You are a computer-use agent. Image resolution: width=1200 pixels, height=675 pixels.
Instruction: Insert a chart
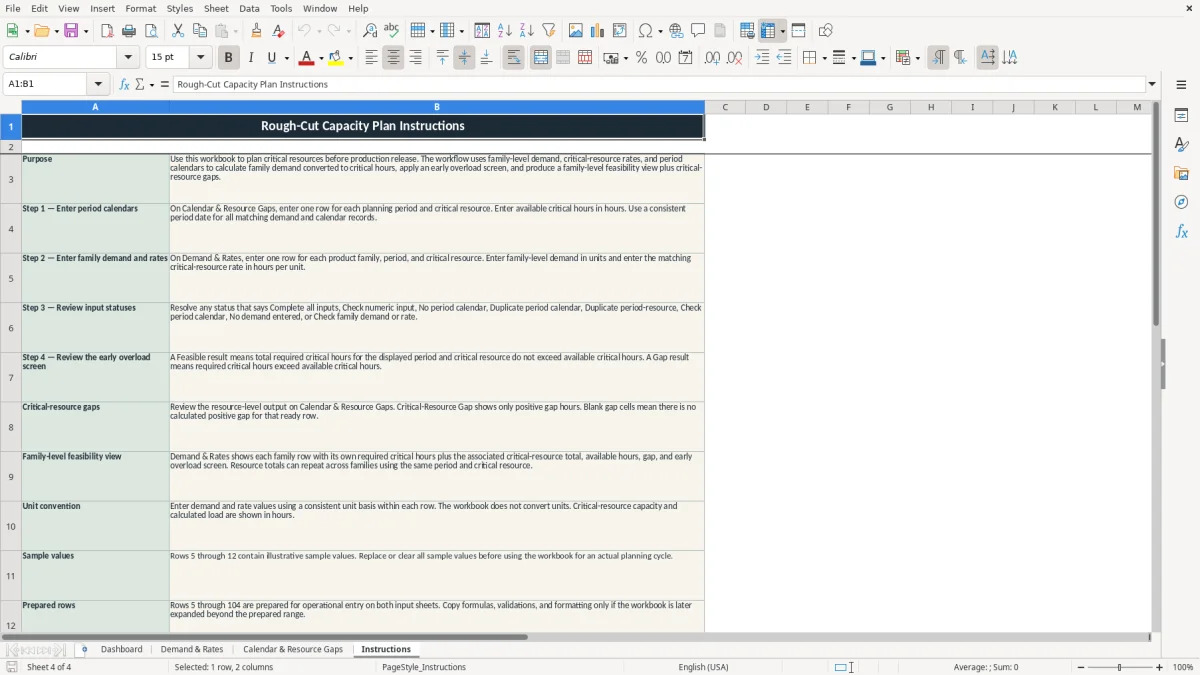point(598,31)
